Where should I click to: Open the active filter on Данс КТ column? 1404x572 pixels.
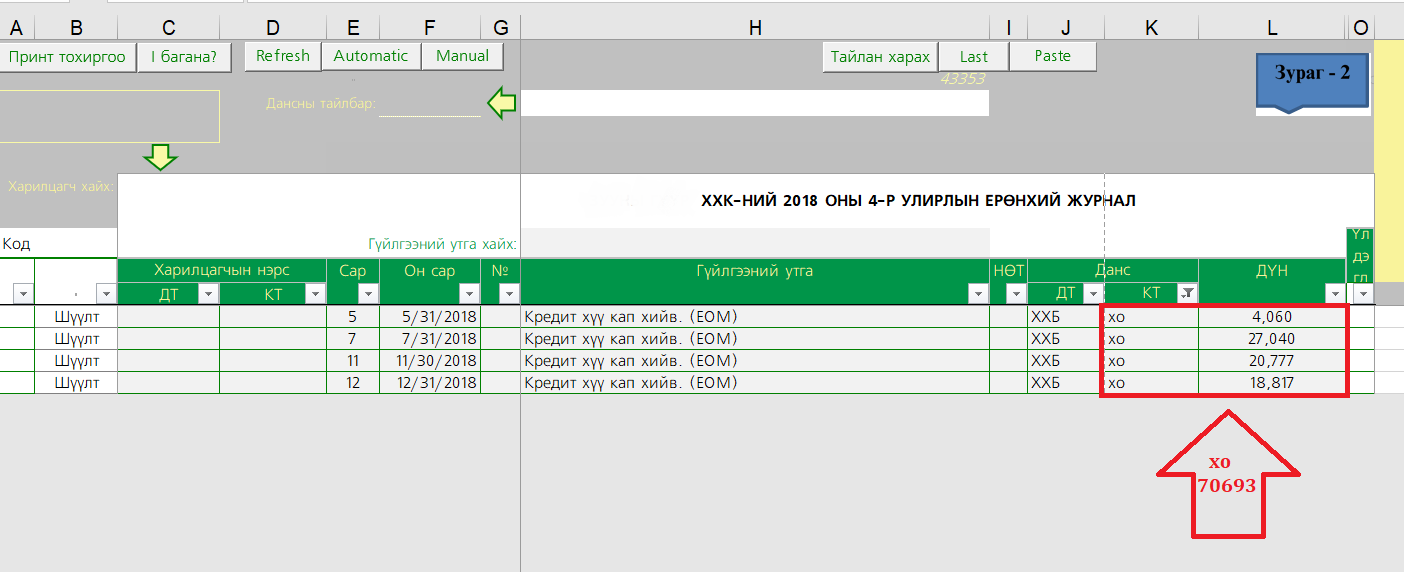(x=1186, y=293)
